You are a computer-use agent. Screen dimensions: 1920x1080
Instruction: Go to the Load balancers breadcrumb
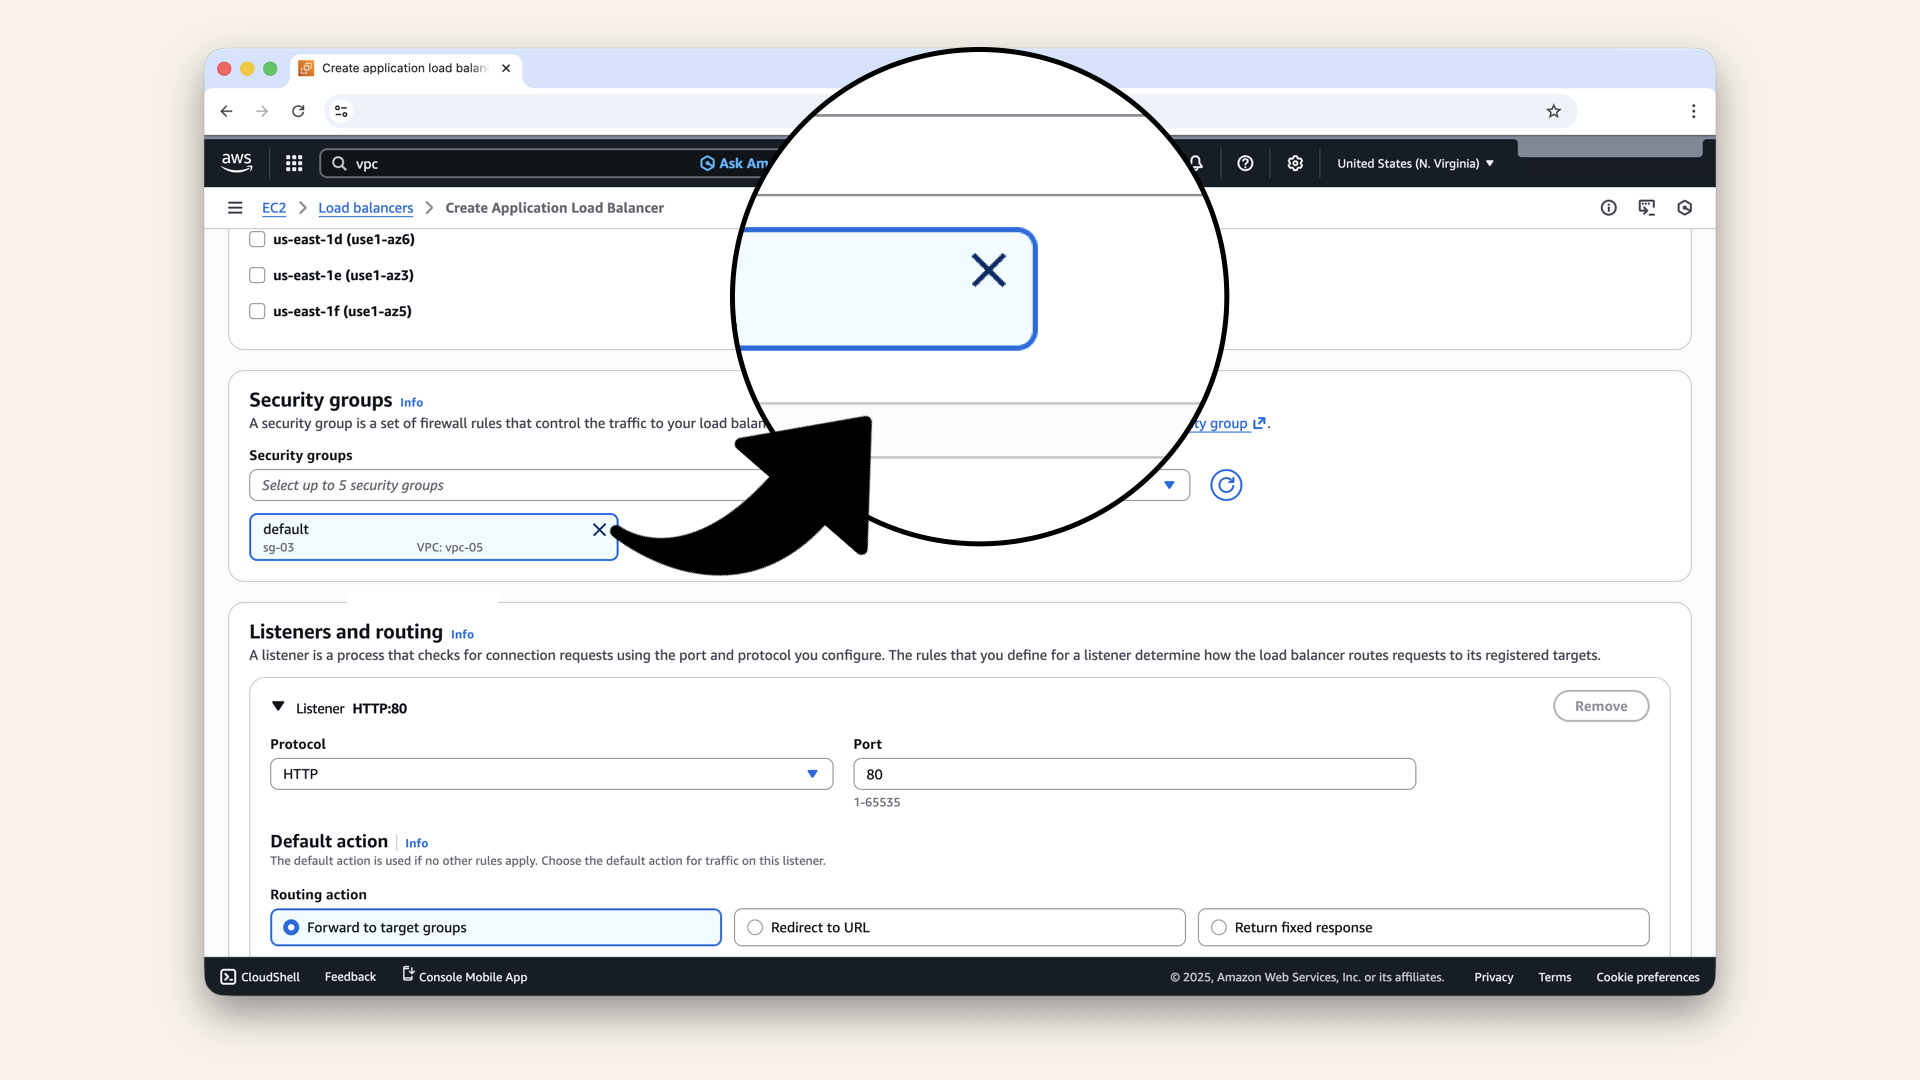pos(365,208)
